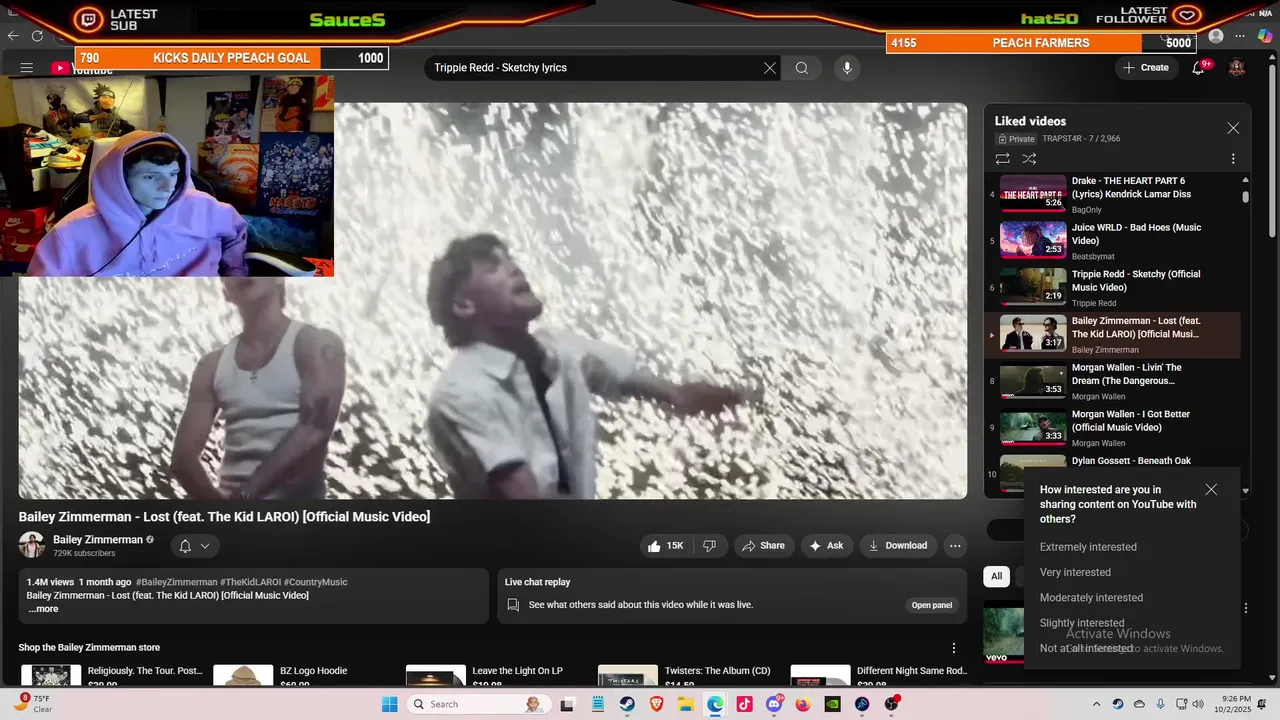Play Juice WRLD - Bad Hoes from playlist
This screenshot has width=1280, height=720.
1113,241
